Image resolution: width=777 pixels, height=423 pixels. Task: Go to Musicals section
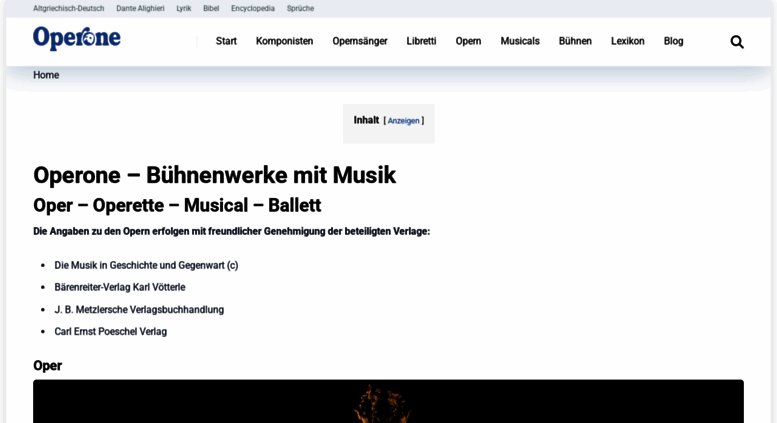pos(520,41)
